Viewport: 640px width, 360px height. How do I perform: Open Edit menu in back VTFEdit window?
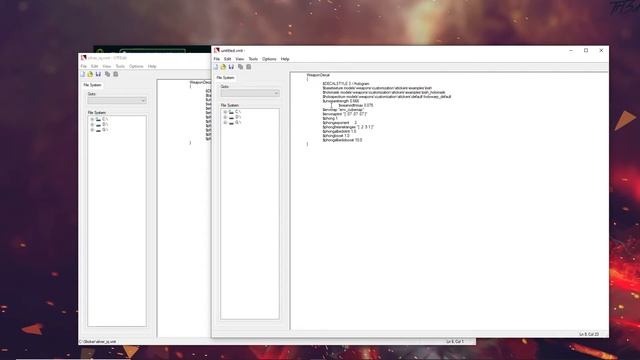point(94,67)
